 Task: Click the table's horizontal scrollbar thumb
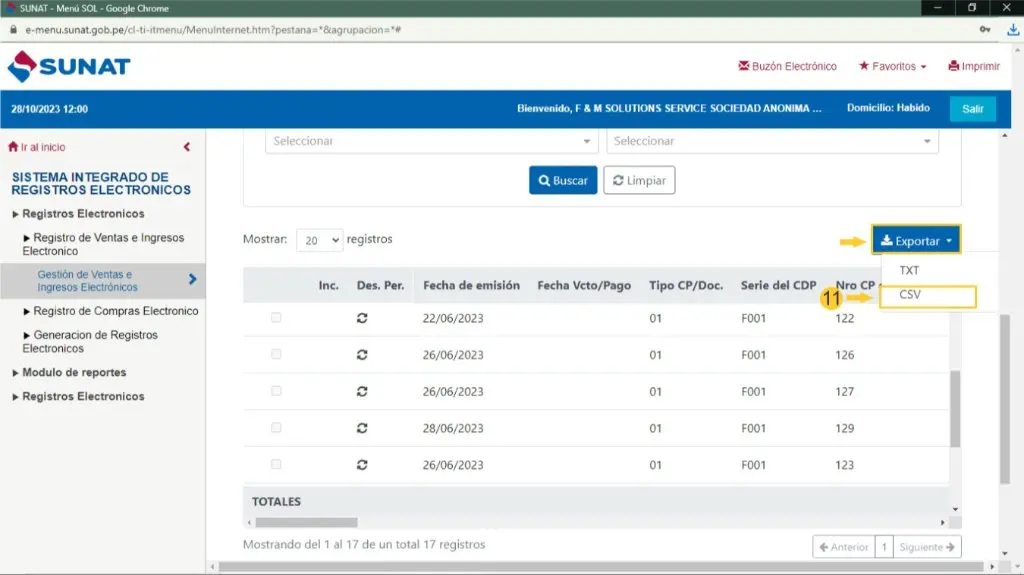(x=307, y=522)
